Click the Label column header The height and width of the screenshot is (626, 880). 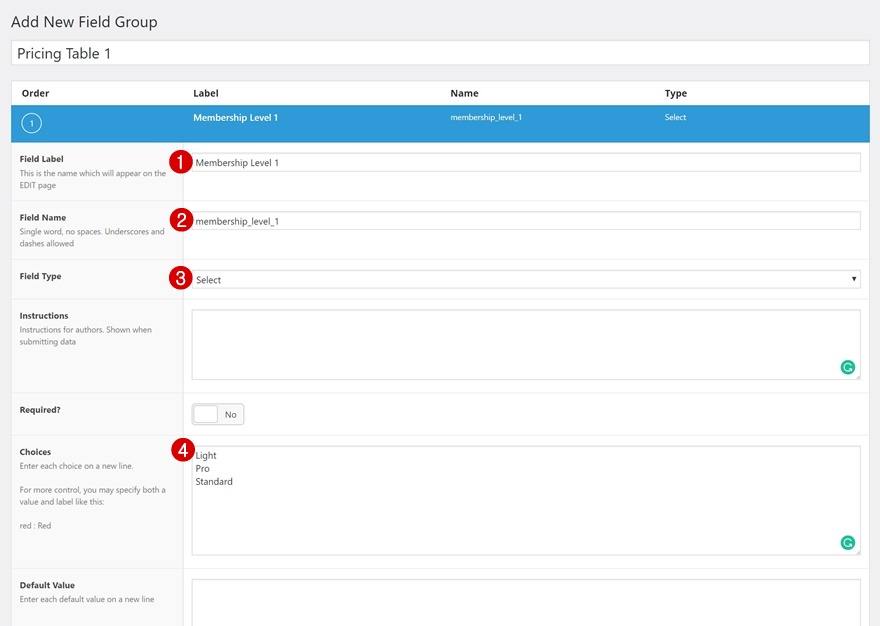pyautogui.click(x=205, y=93)
